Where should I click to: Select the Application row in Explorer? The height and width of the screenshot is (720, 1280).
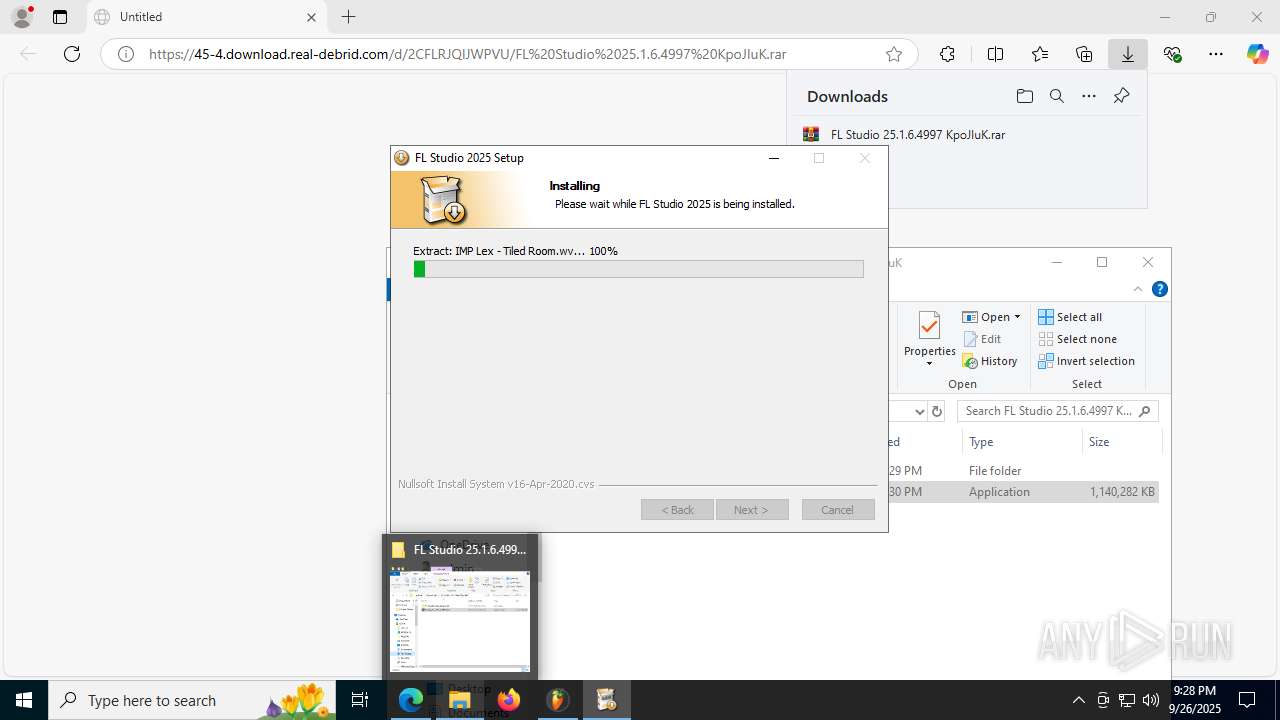point(1023,492)
